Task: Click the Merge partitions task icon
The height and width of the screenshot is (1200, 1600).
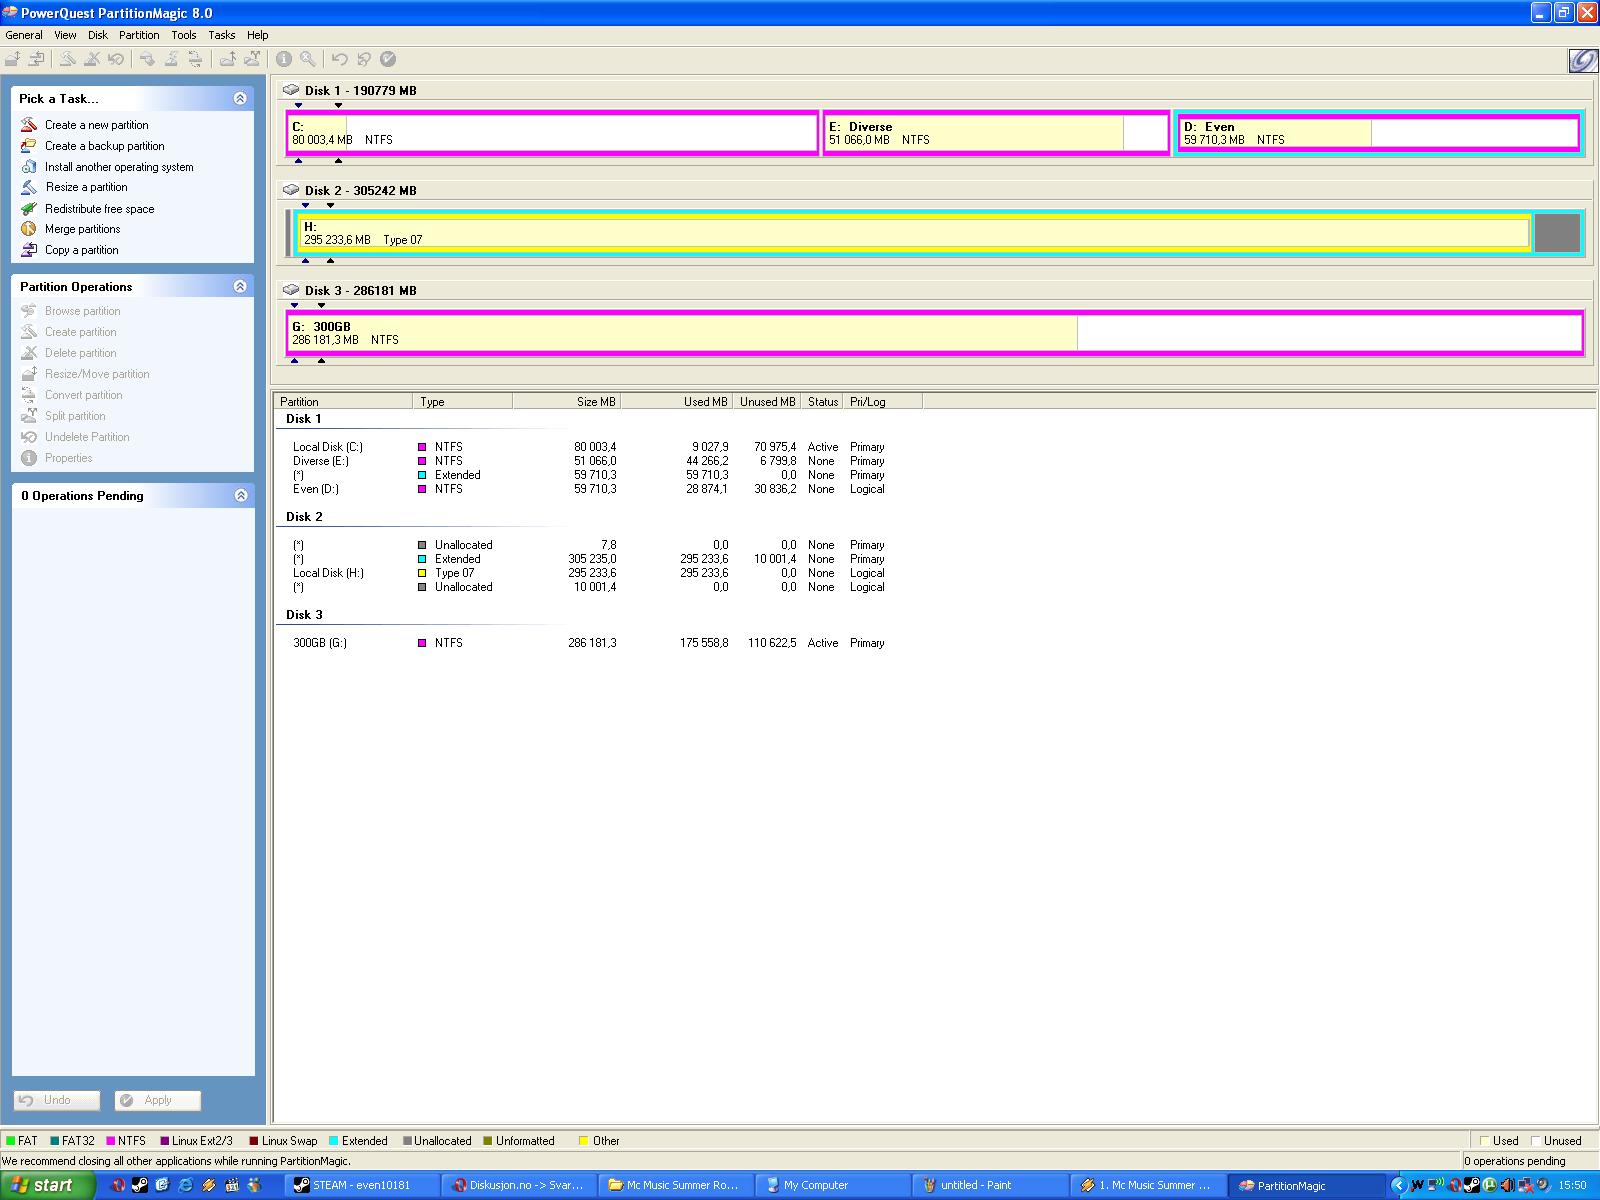Action: [29, 229]
